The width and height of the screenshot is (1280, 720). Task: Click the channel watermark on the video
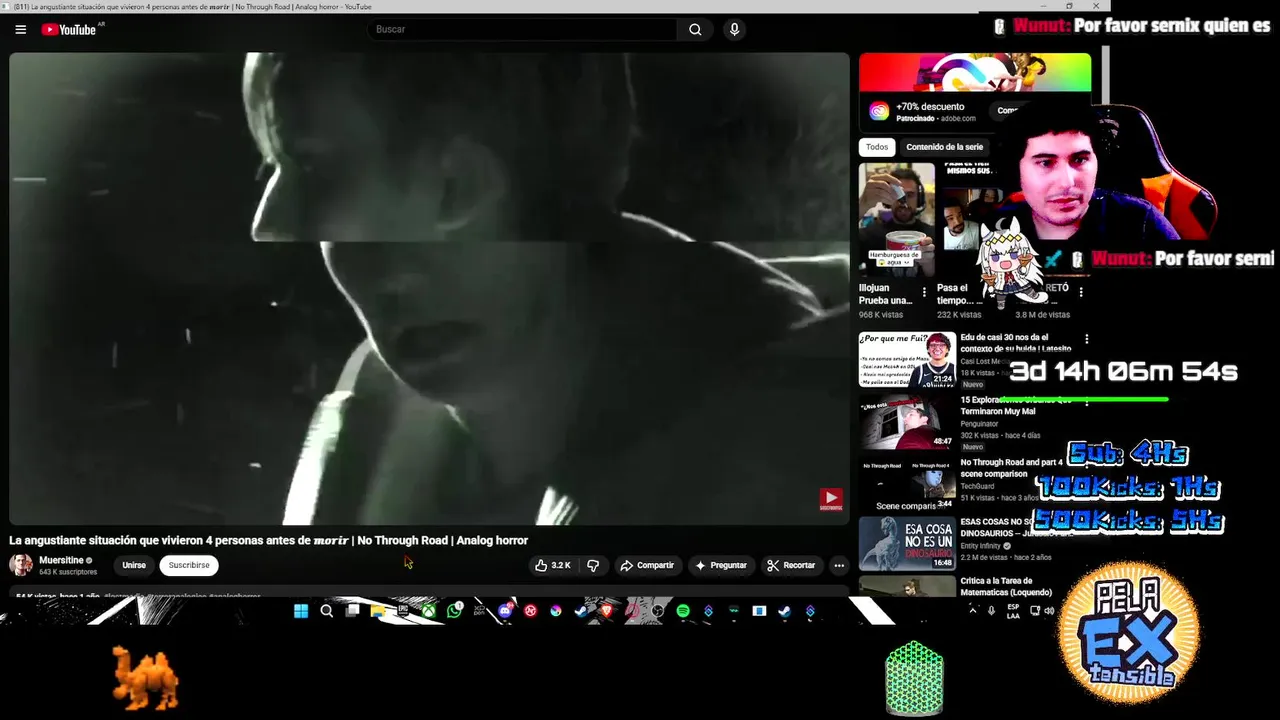(x=831, y=499)
